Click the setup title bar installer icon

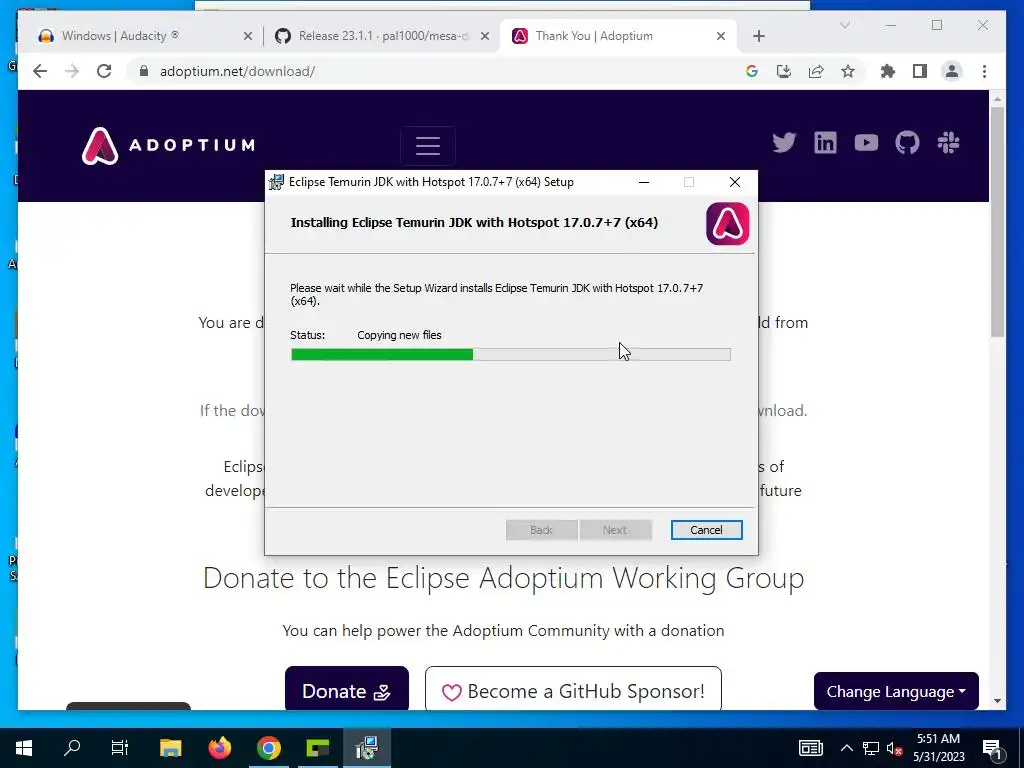pyautogui.click(x=276, y=182)
